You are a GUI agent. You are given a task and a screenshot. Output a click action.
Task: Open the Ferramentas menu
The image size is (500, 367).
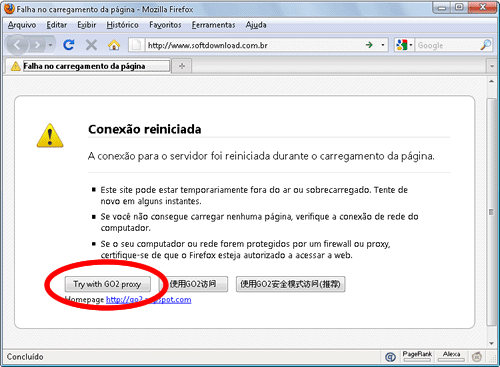coord(213,25)
